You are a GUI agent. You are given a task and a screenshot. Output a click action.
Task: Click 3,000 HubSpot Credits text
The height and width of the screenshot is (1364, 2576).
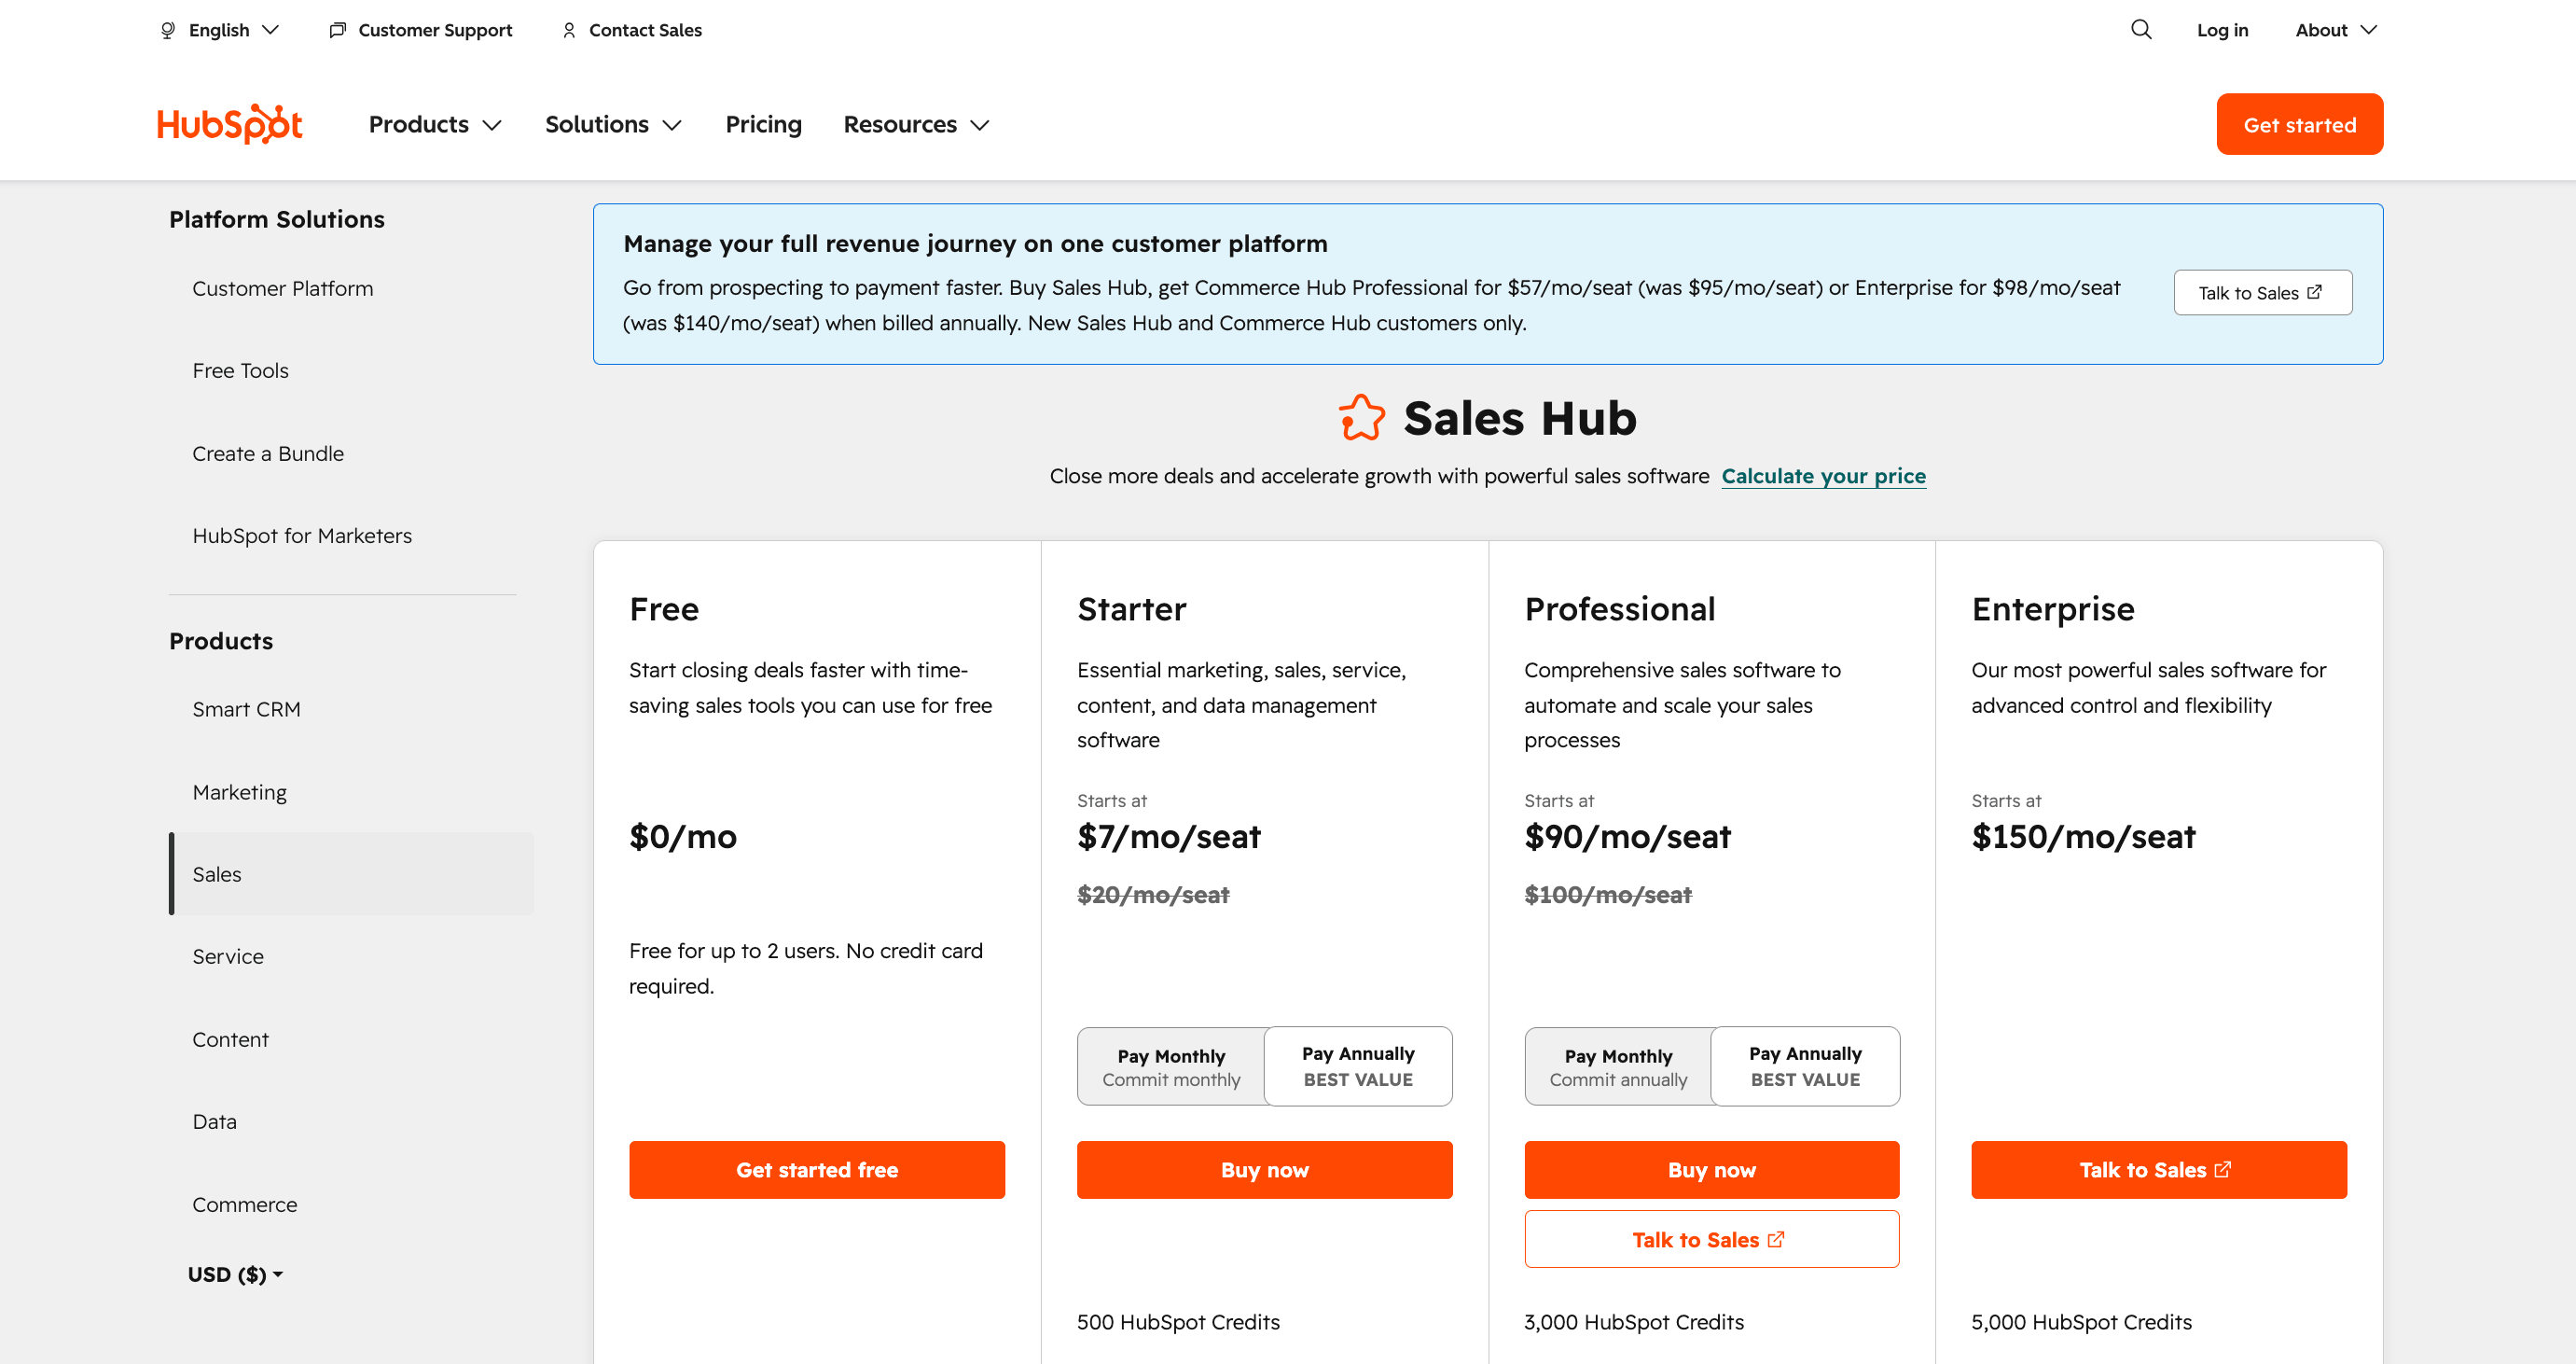coord(1634,1322)
